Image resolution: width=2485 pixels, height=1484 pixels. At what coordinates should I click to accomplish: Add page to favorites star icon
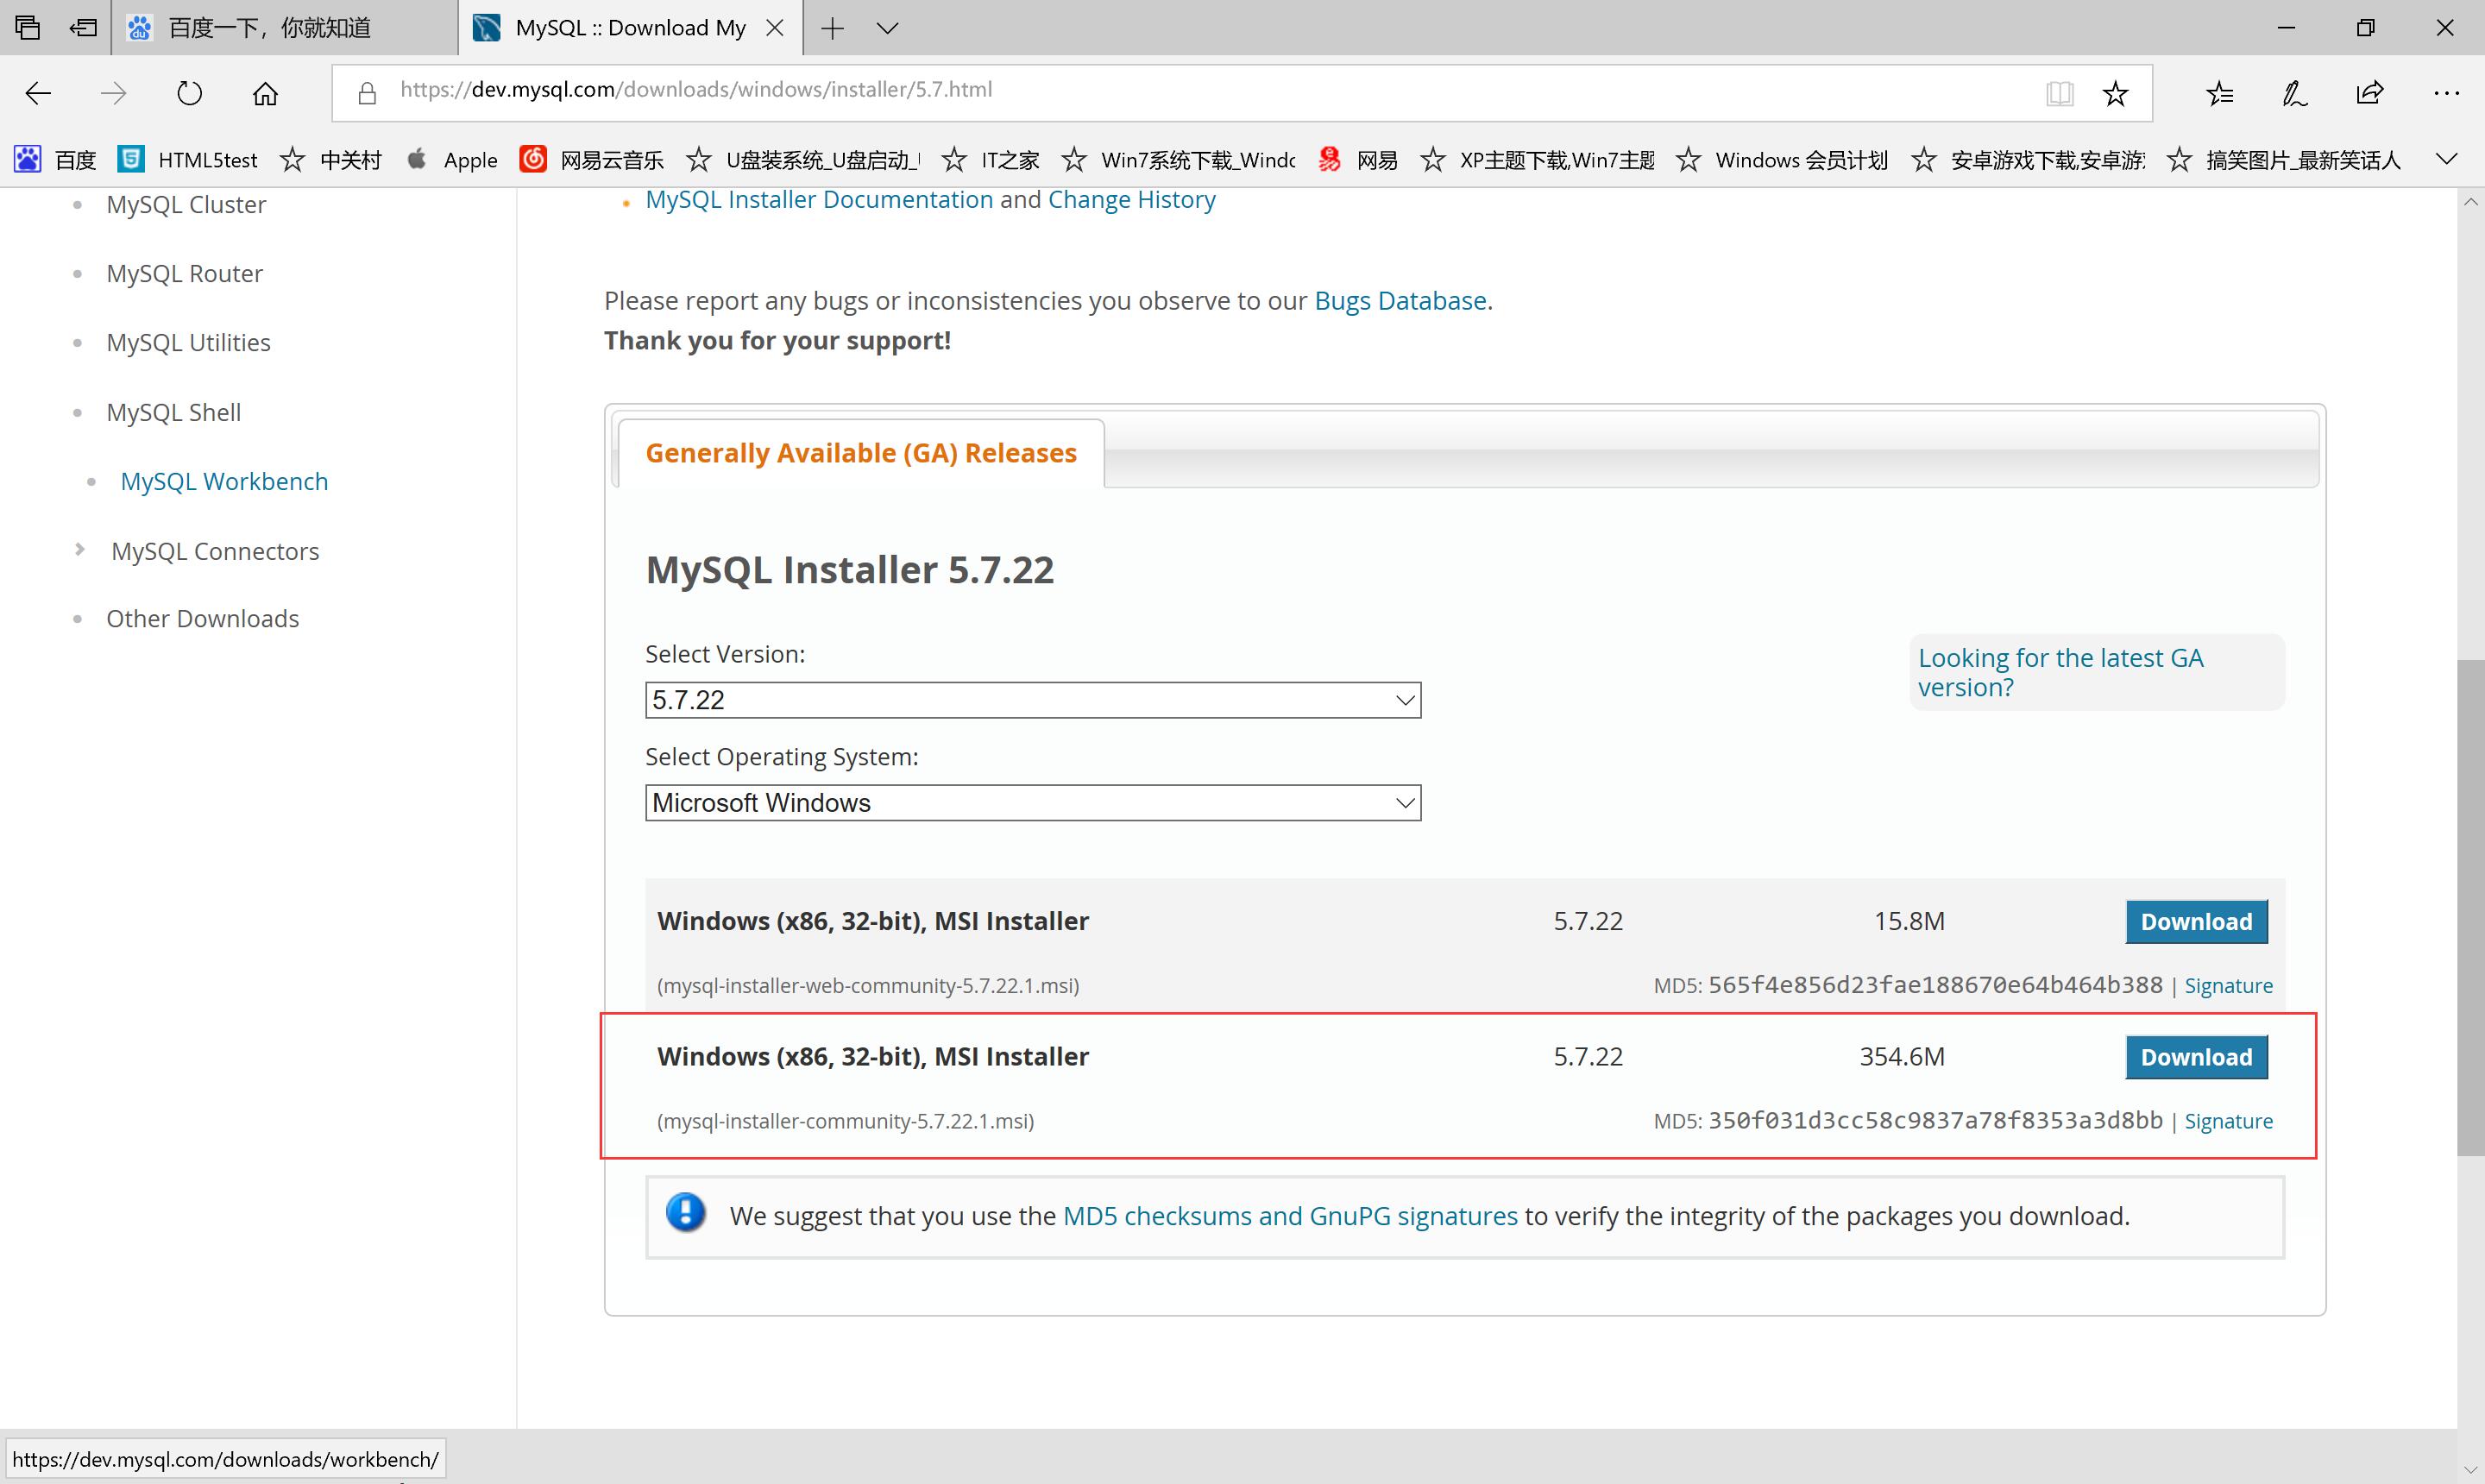2115,93
